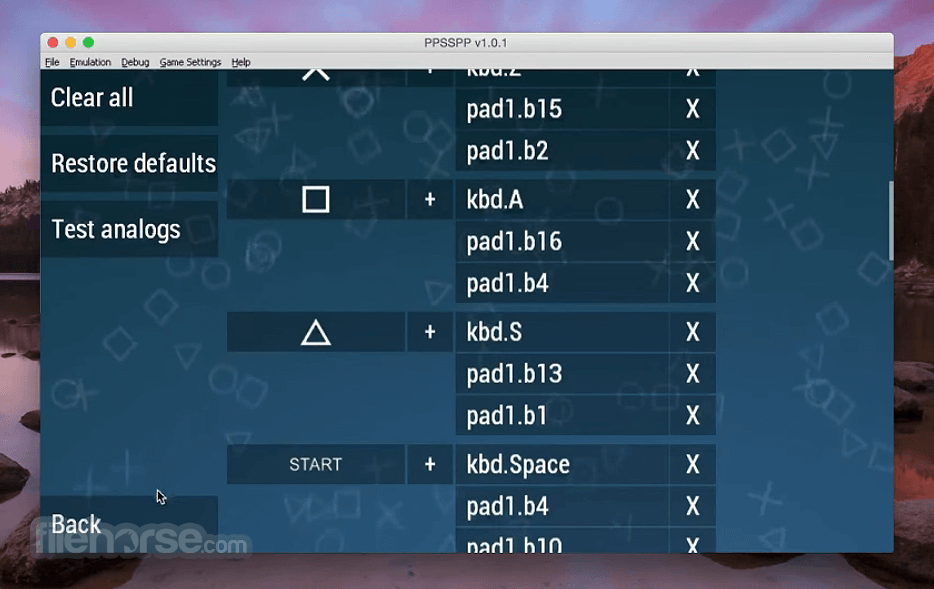Click the Triangle button mapping icon
Viewport: 934px width, 589px height.
(316, 332)
